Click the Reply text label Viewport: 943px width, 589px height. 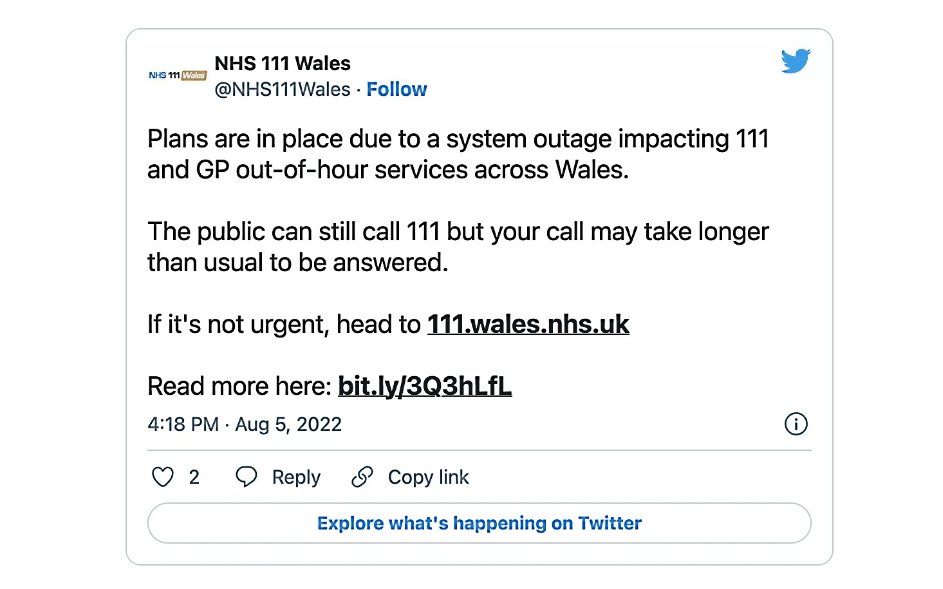[x=296, y=477]
